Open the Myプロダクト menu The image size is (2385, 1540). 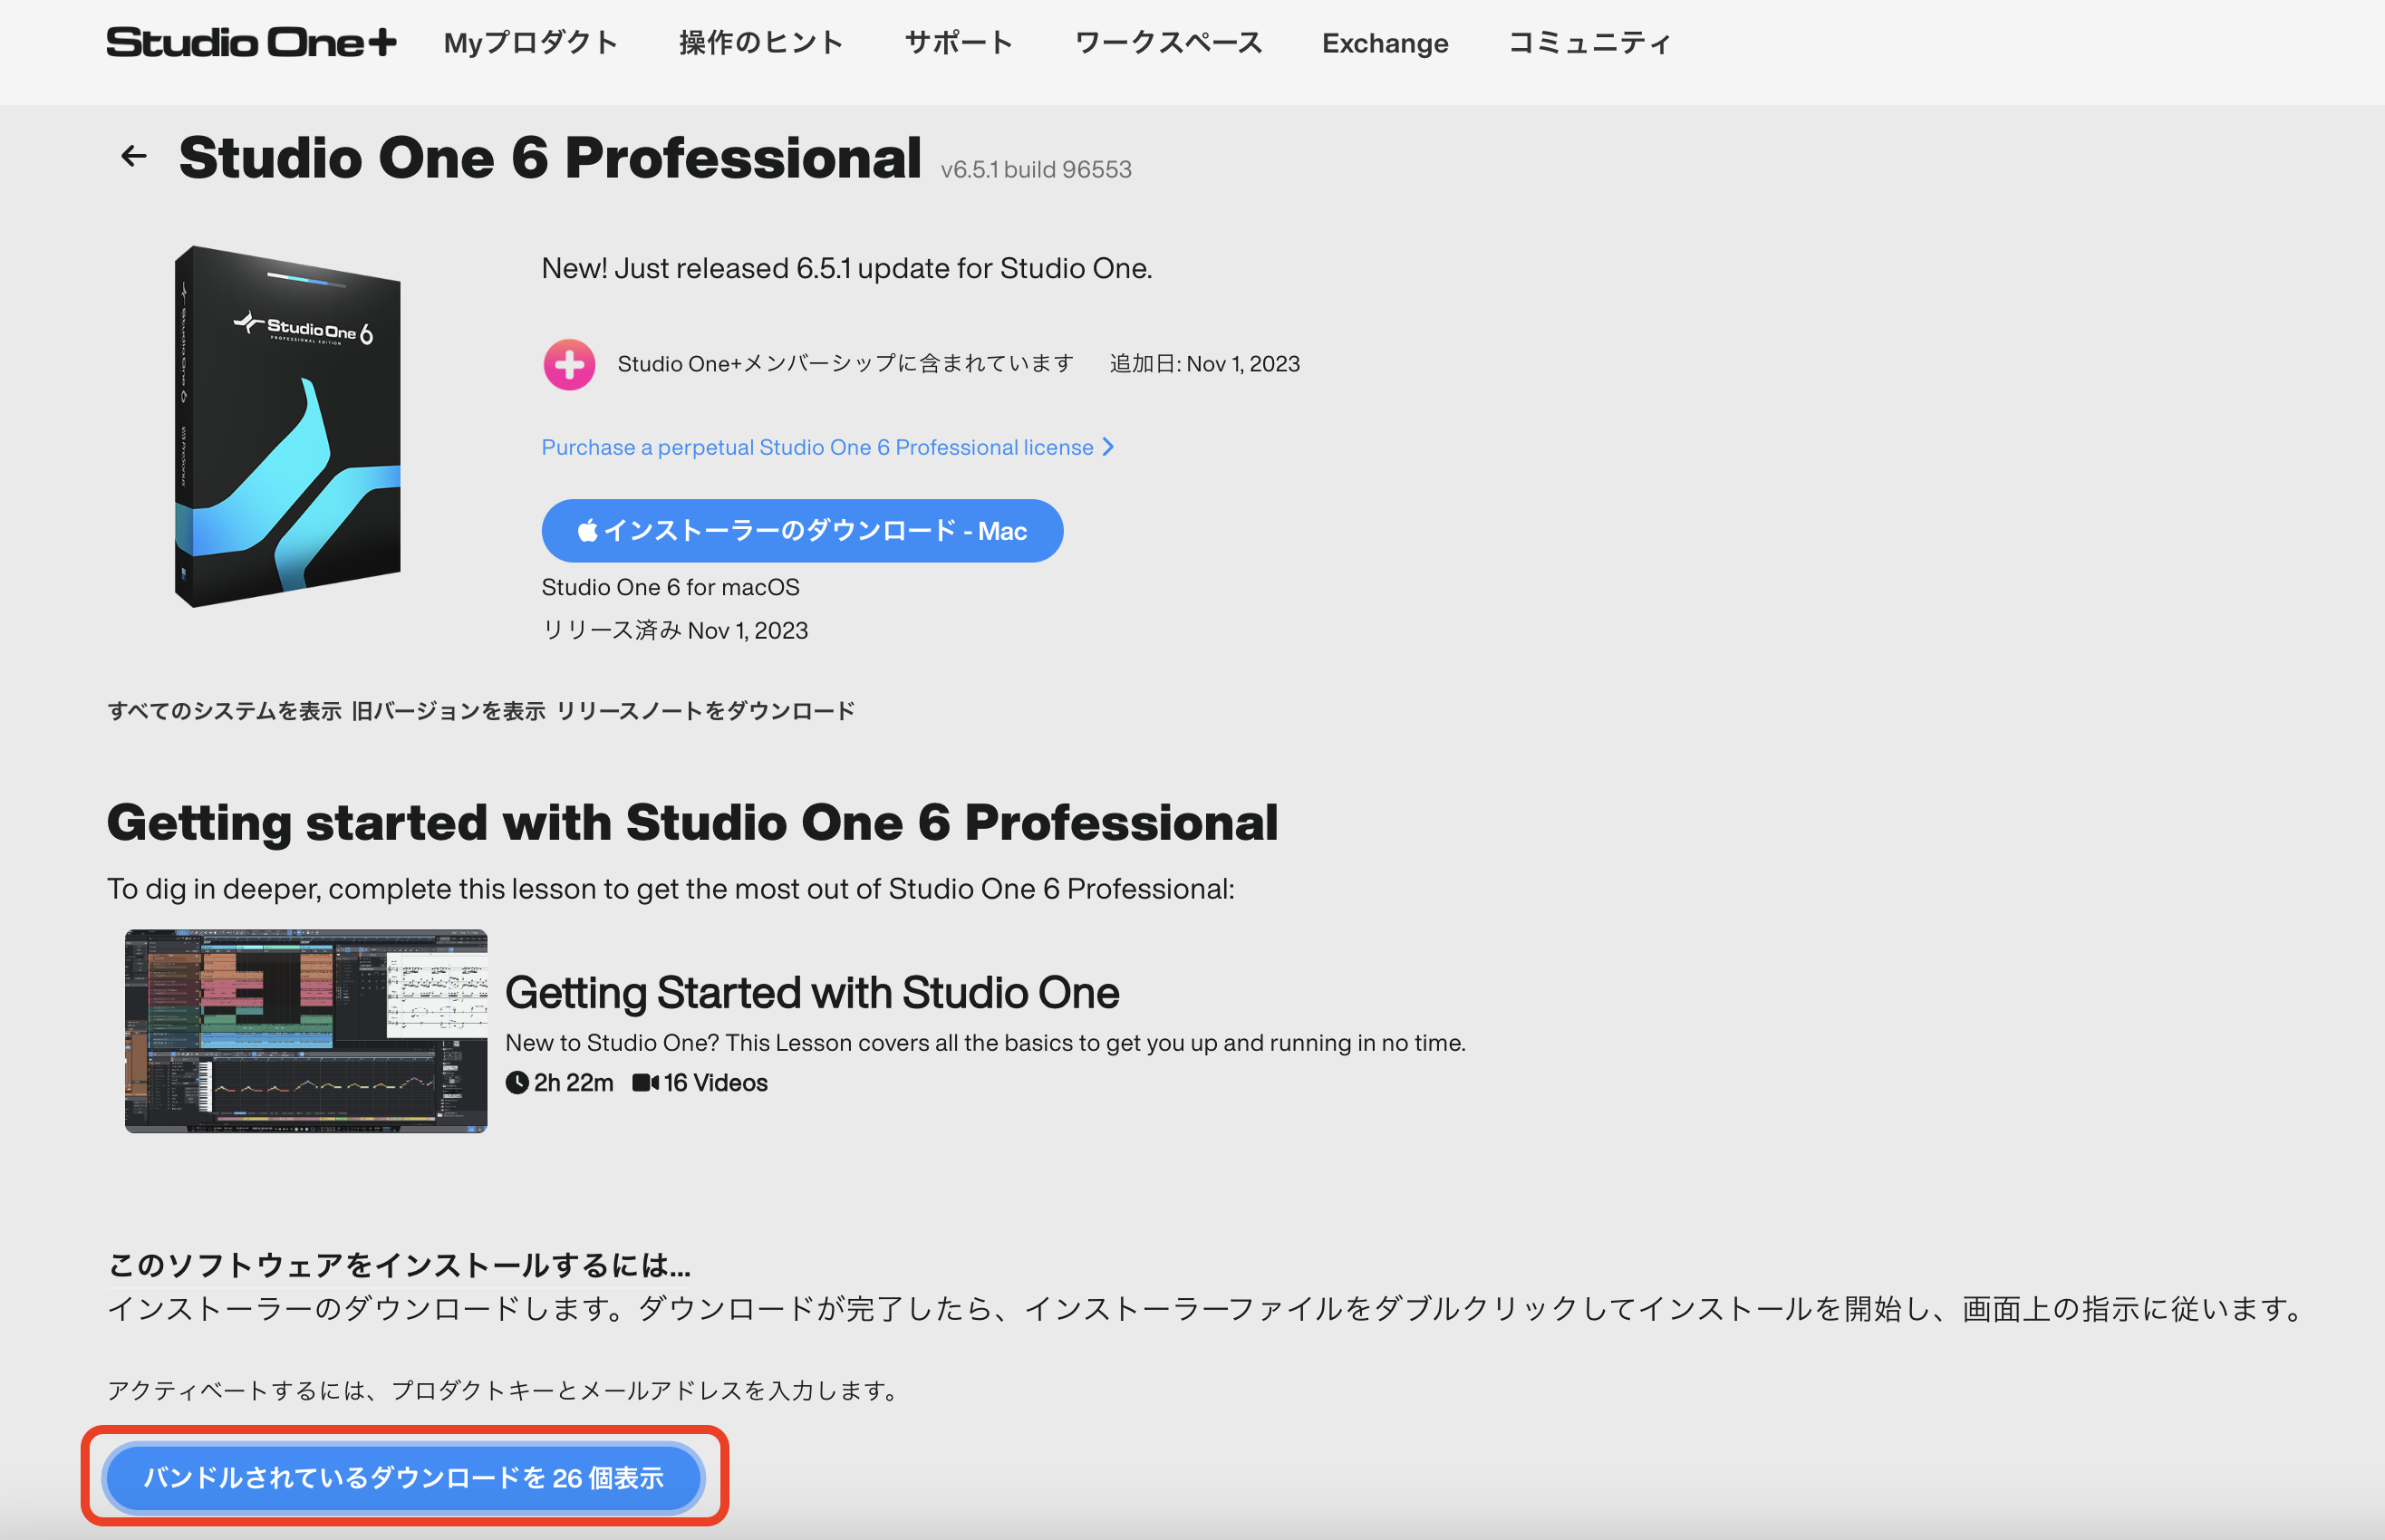click(530, 43)
